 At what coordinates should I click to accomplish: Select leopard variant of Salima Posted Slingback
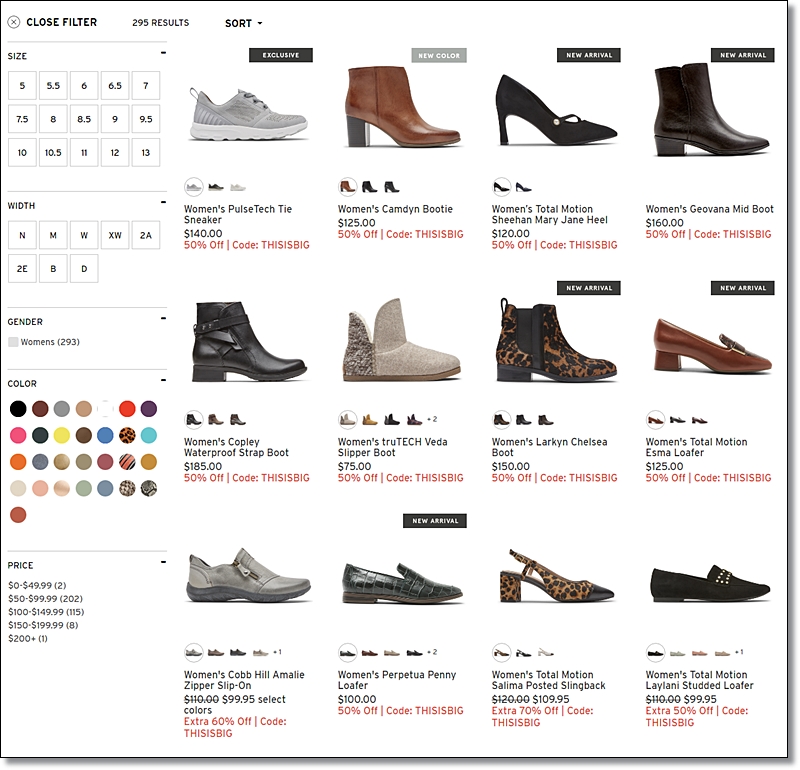502,652
